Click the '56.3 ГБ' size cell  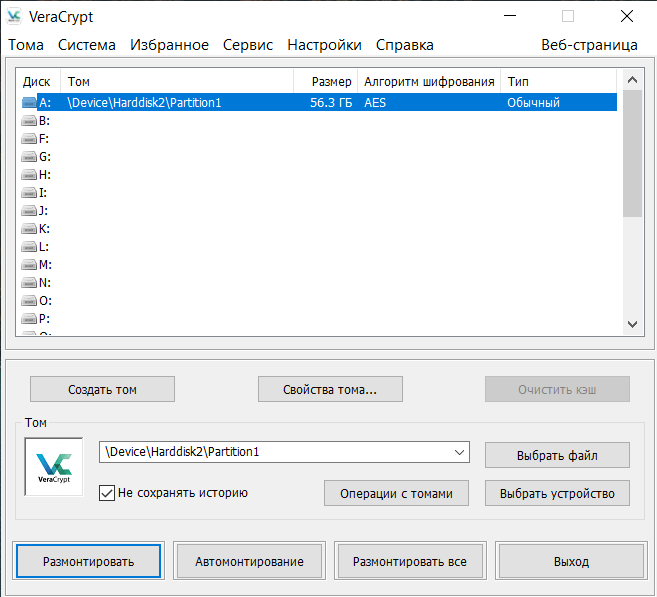[331, 103]
